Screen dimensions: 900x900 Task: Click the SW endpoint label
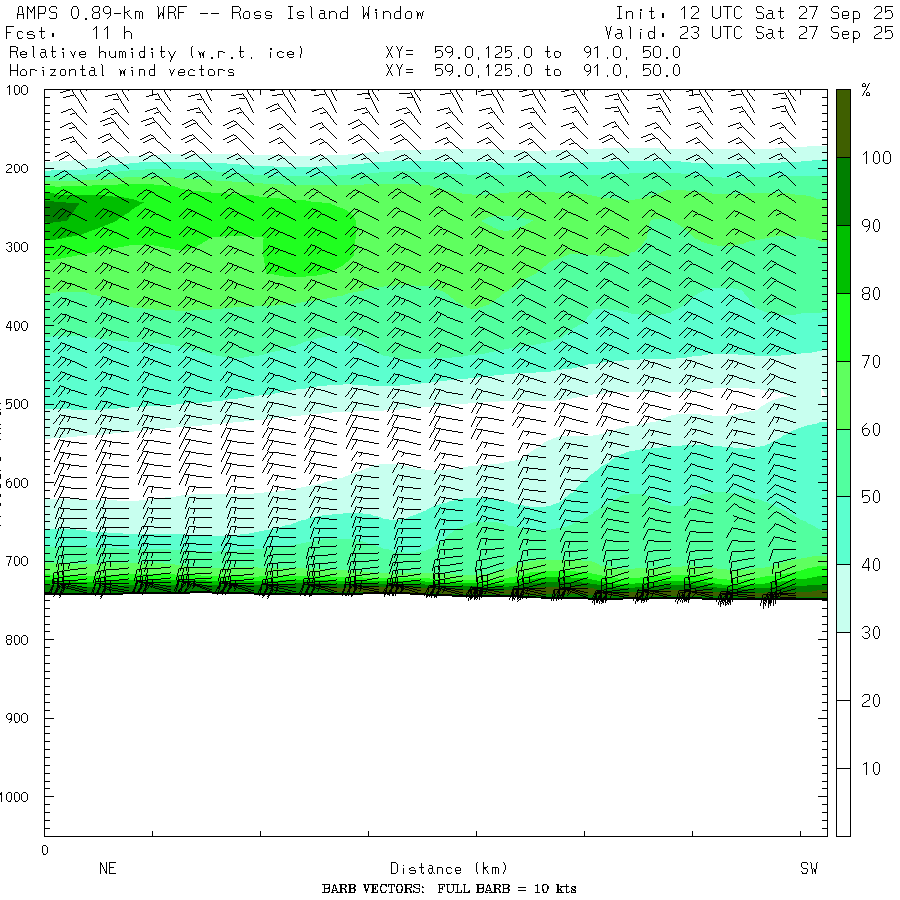click(x=809, y=868)
